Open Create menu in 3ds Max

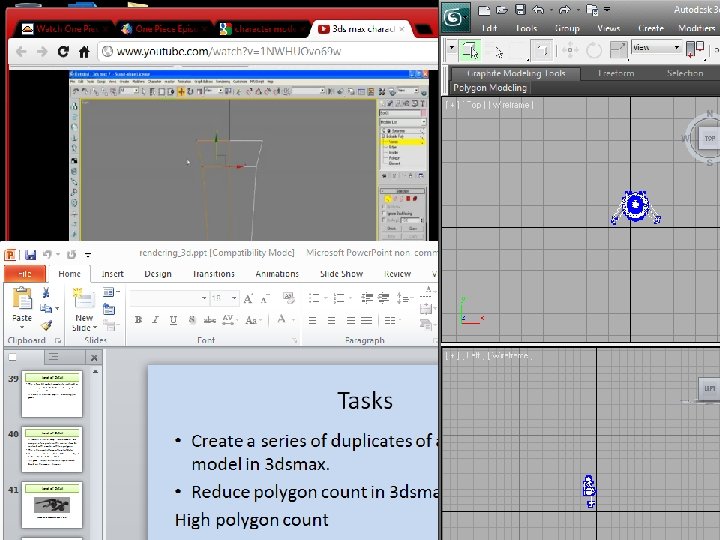651,28
